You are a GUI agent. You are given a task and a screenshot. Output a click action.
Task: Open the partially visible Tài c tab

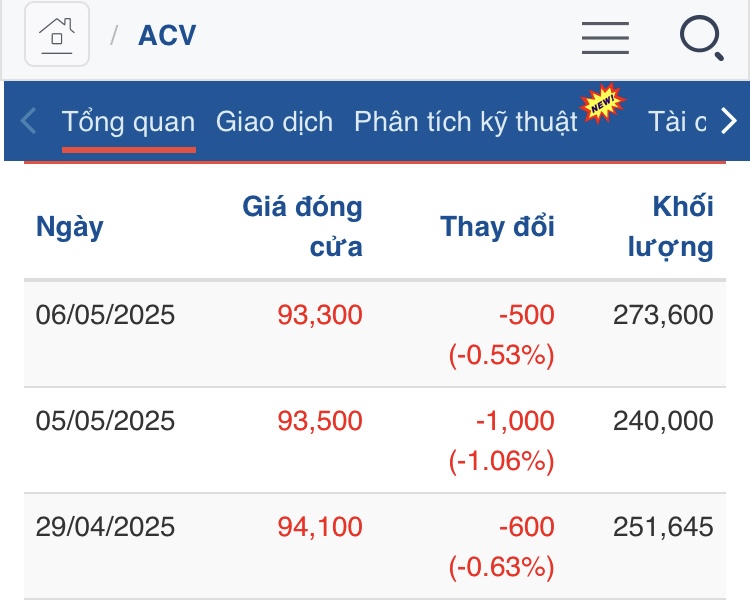pyautogui.click(x=677, y=122)
